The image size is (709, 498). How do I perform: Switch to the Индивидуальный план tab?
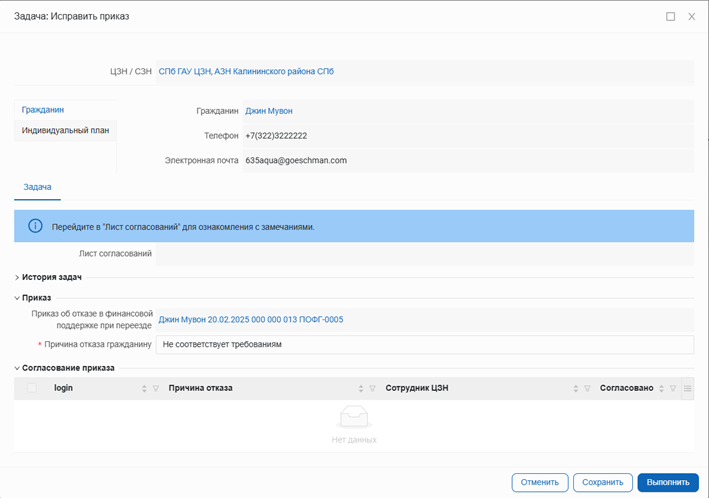pyautogui.click(x=65, y=130)
